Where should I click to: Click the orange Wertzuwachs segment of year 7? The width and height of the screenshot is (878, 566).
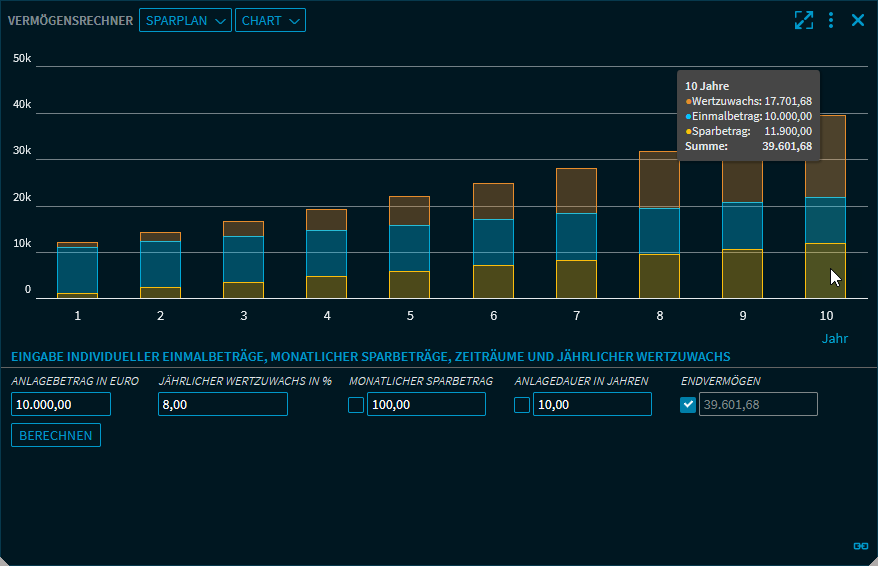(577, 190)
